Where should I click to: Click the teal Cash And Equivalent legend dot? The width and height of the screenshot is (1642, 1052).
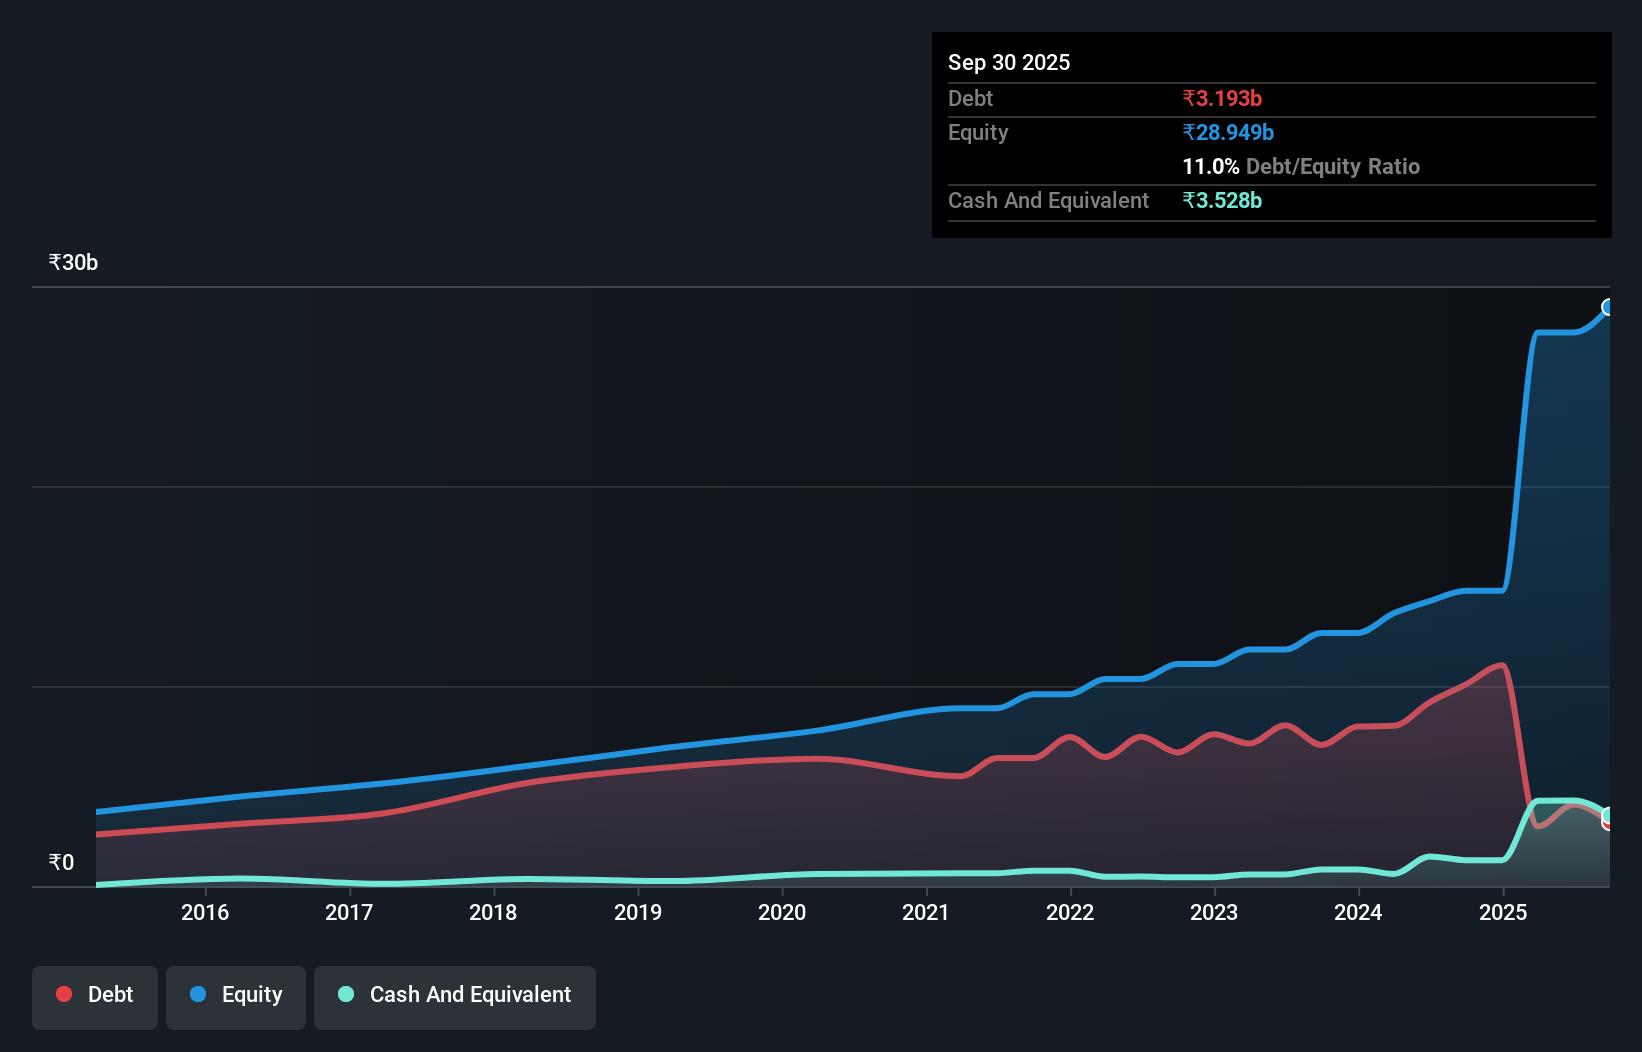(x=346, y=994)
